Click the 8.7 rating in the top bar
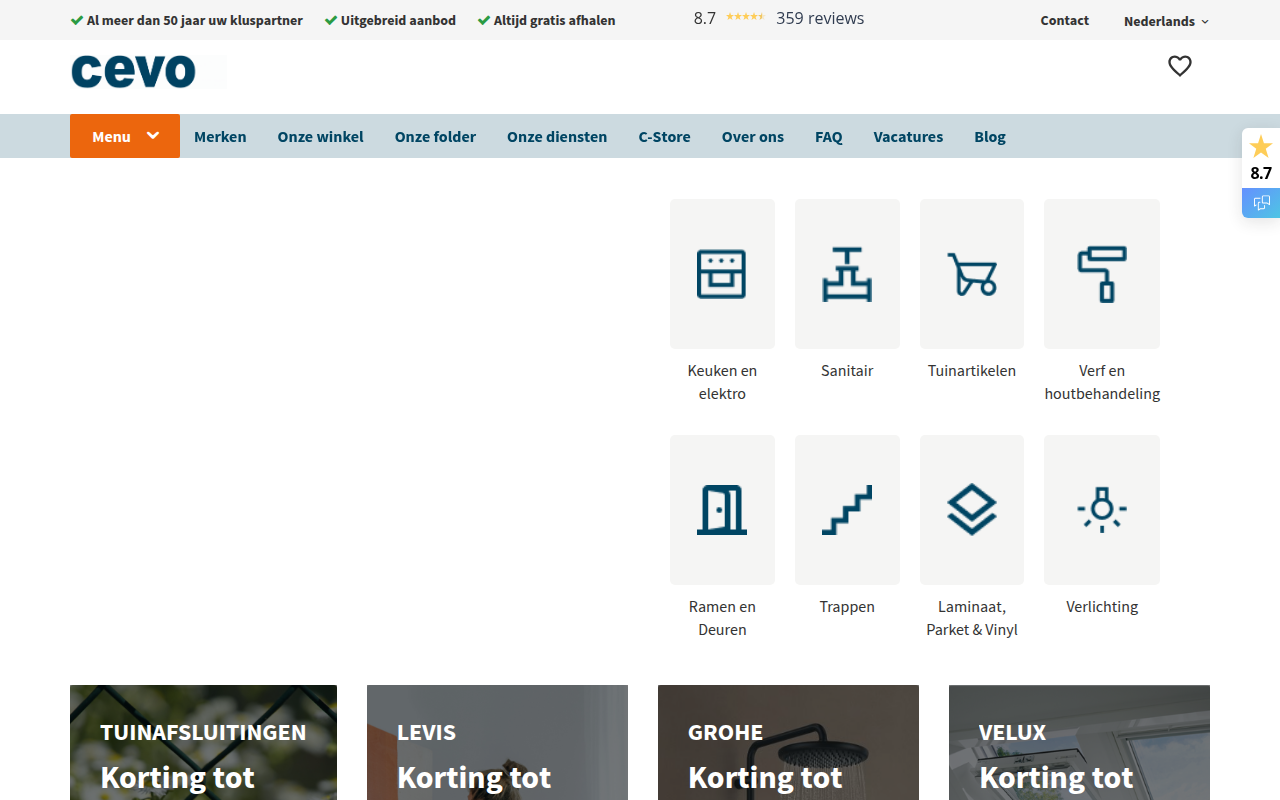 point(705,18)
